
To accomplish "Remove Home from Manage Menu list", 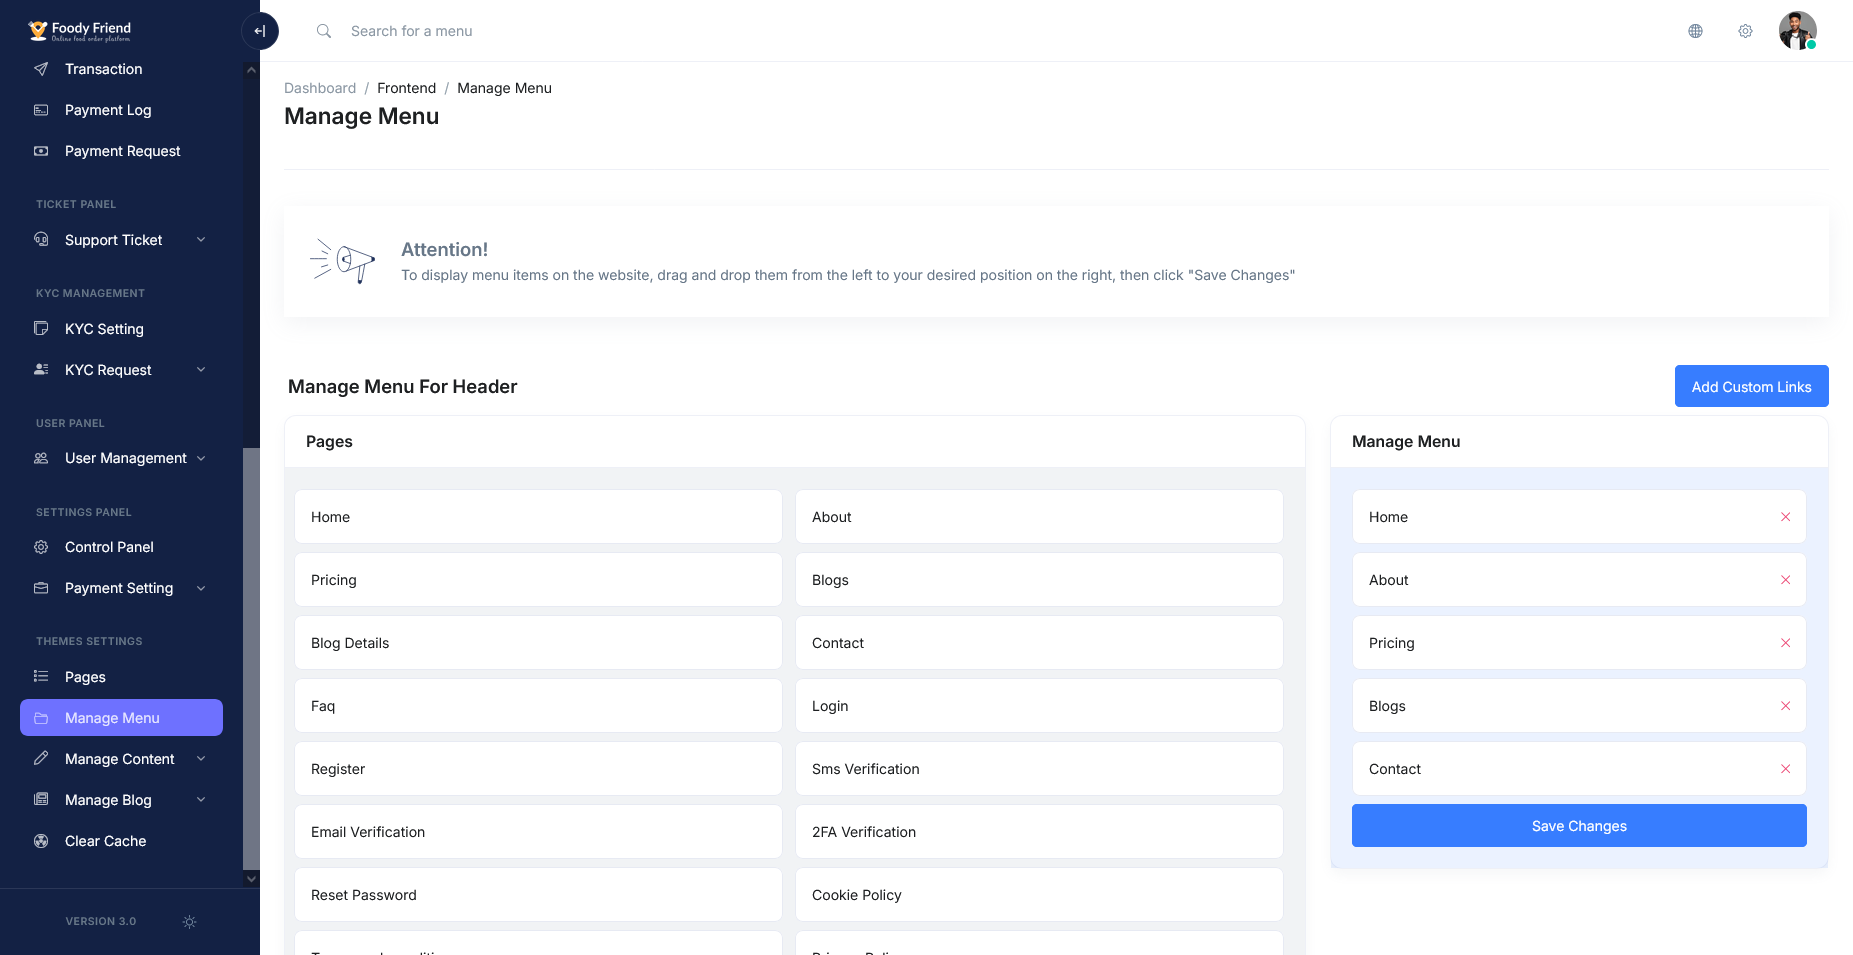I will point(1785,517).
